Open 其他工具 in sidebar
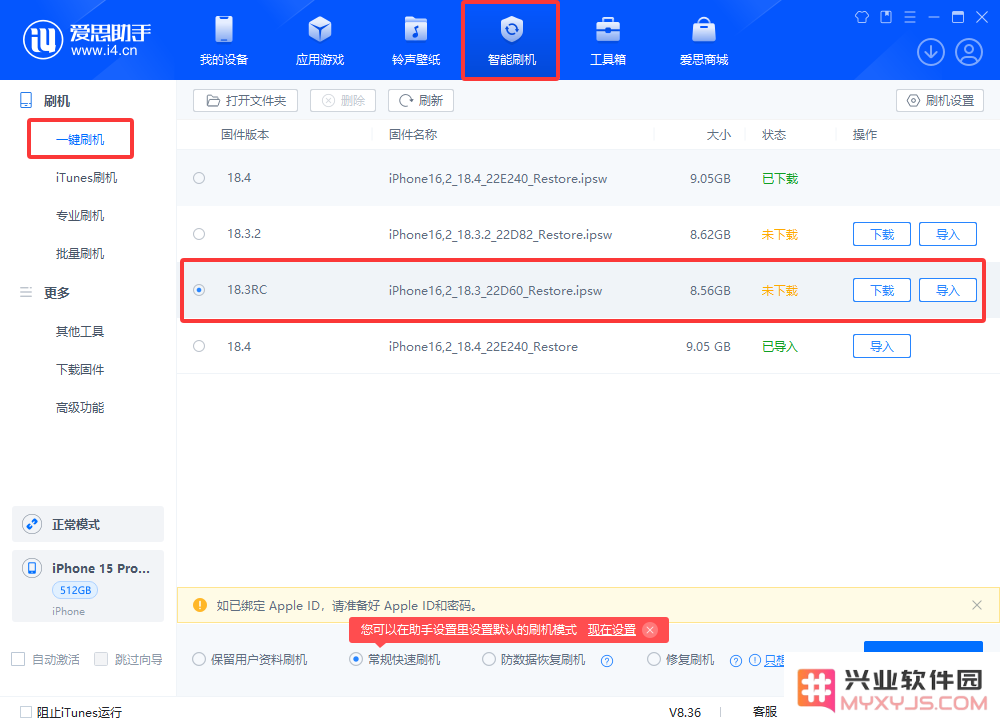Screen dimensions: 1000x727 [80, 332]
